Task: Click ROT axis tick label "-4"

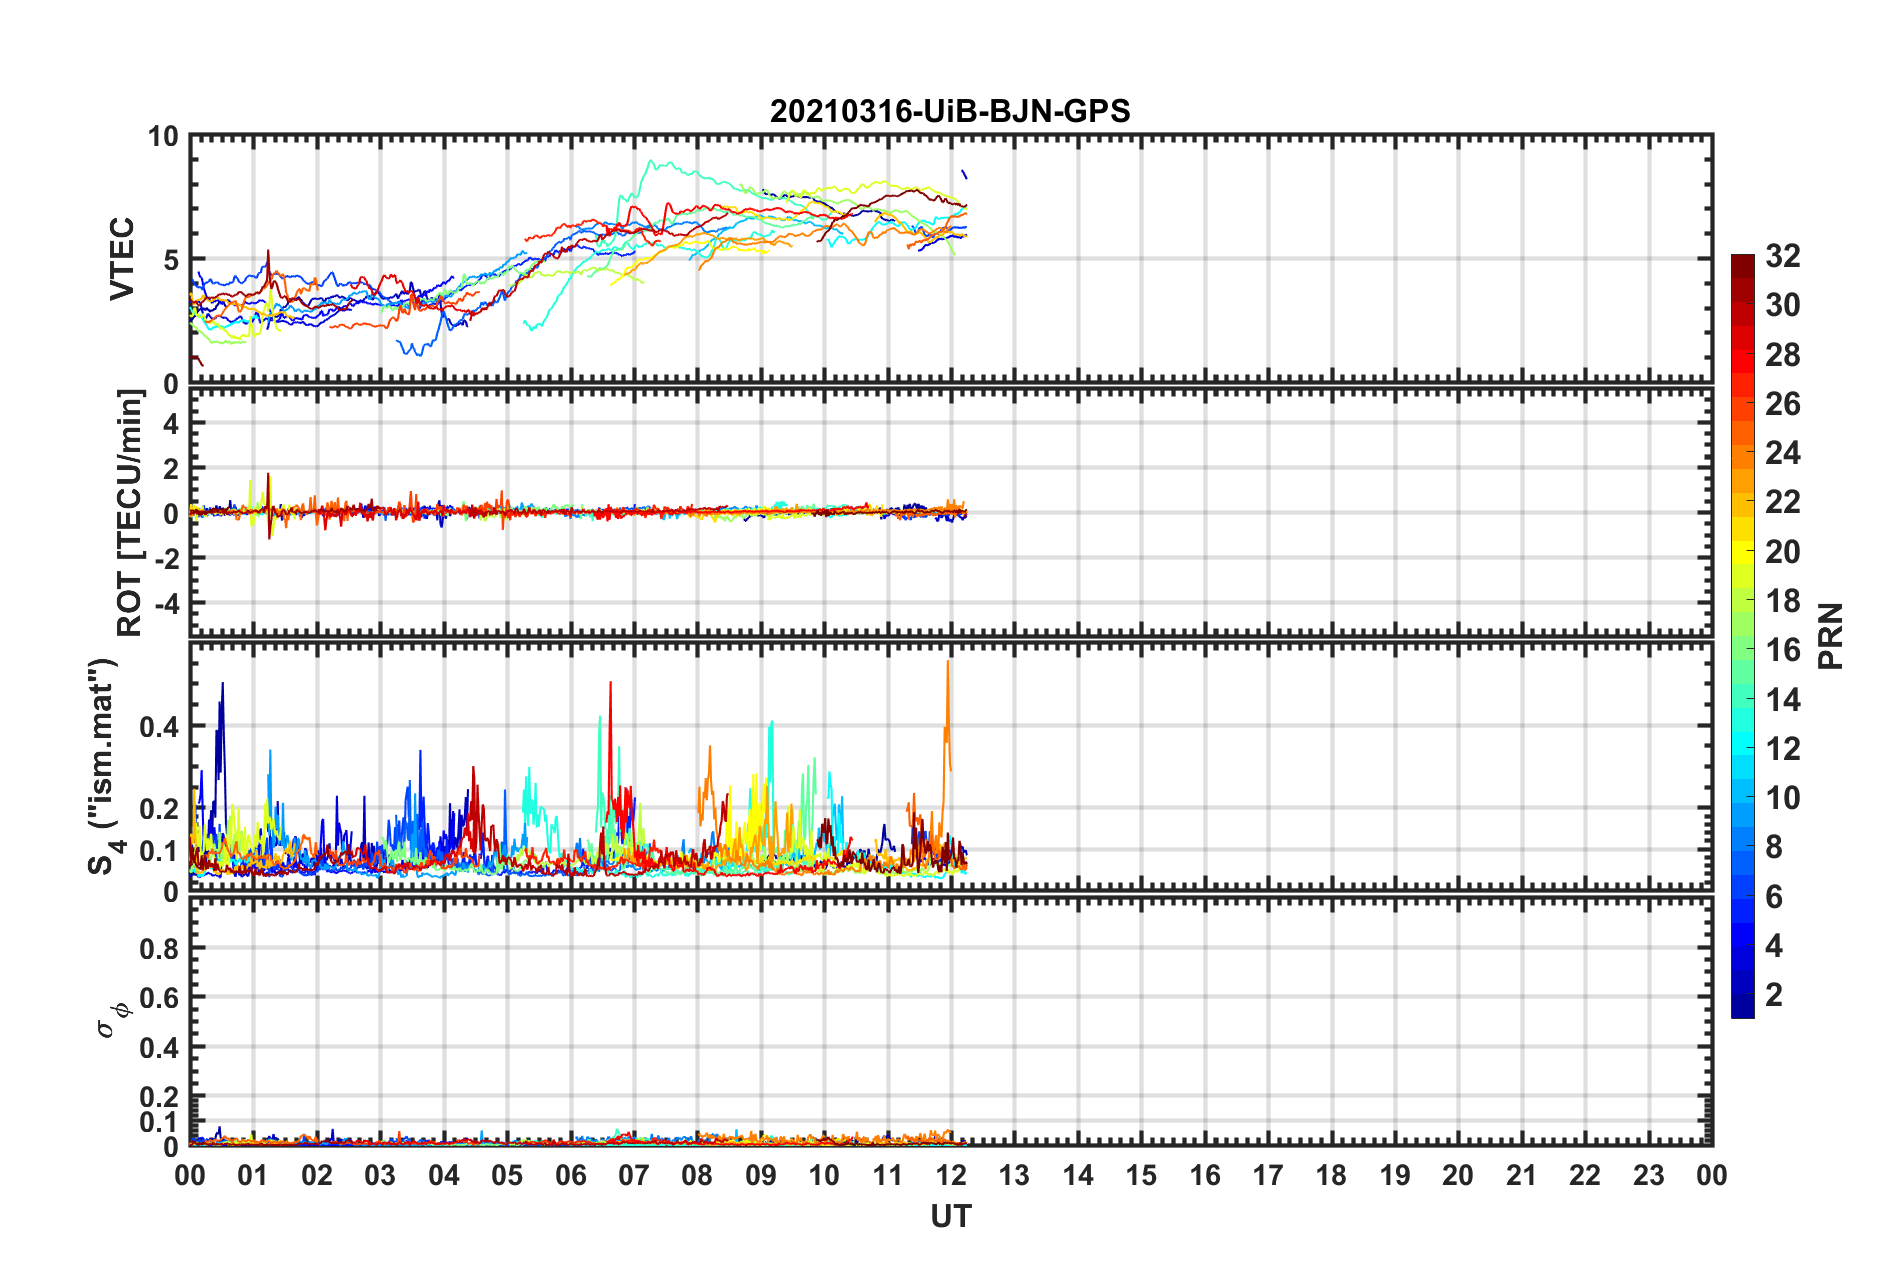Action: pos(165,604)
